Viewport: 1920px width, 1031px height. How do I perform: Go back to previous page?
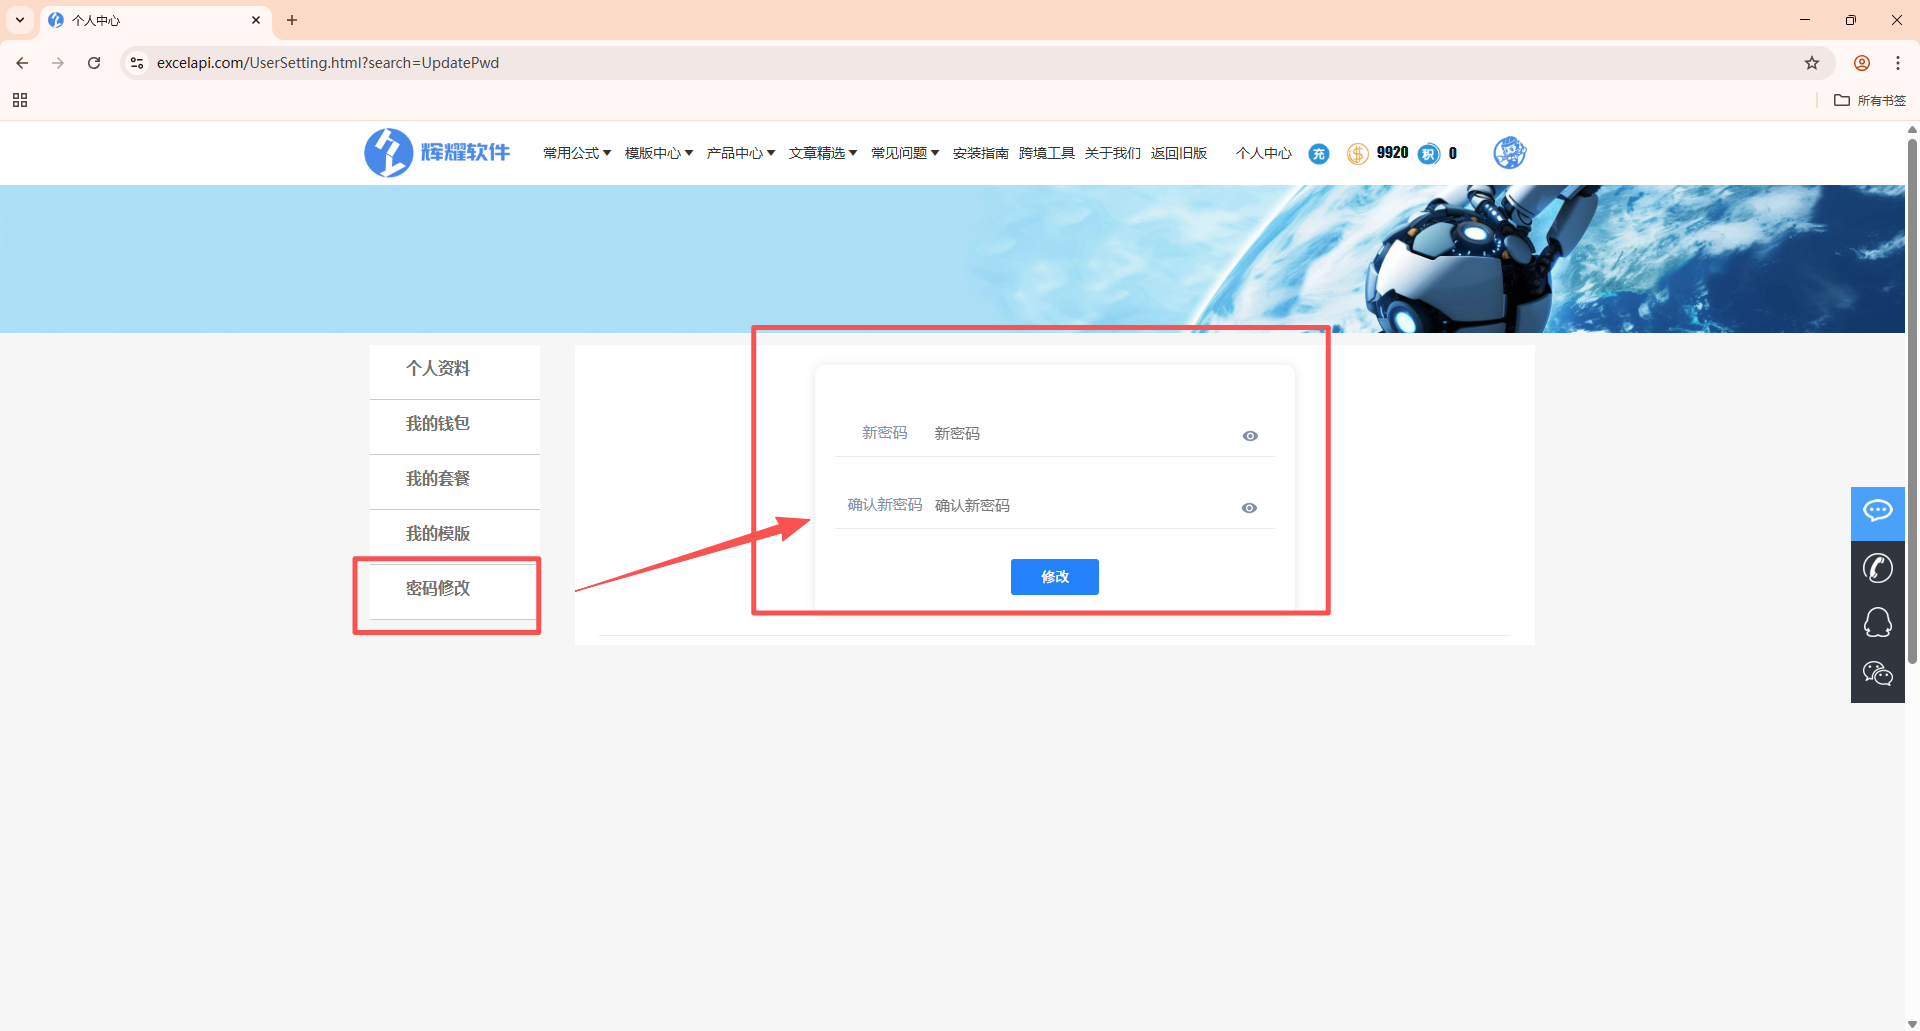(x=22, y=63)
